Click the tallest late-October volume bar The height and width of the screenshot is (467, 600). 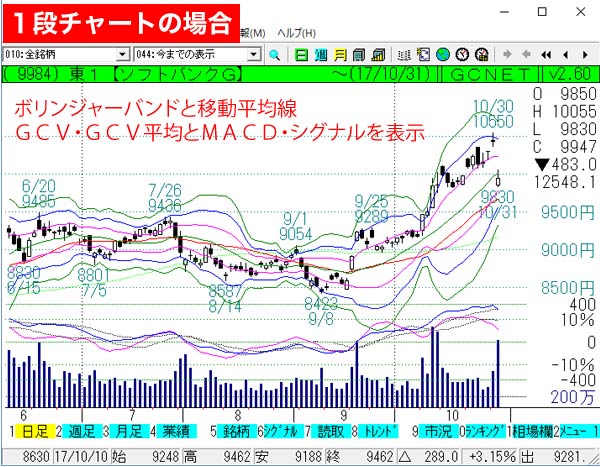click(498, 373)
